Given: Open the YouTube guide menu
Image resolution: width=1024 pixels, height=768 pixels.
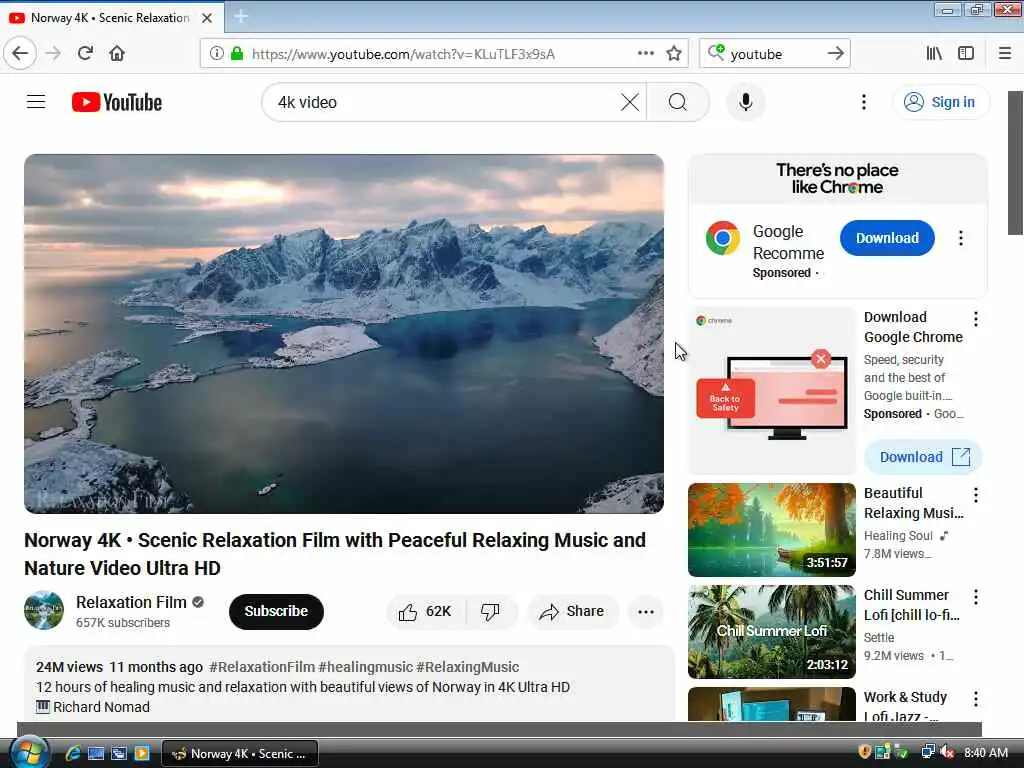Looking at the screenshot, I should tap(36, 102).
